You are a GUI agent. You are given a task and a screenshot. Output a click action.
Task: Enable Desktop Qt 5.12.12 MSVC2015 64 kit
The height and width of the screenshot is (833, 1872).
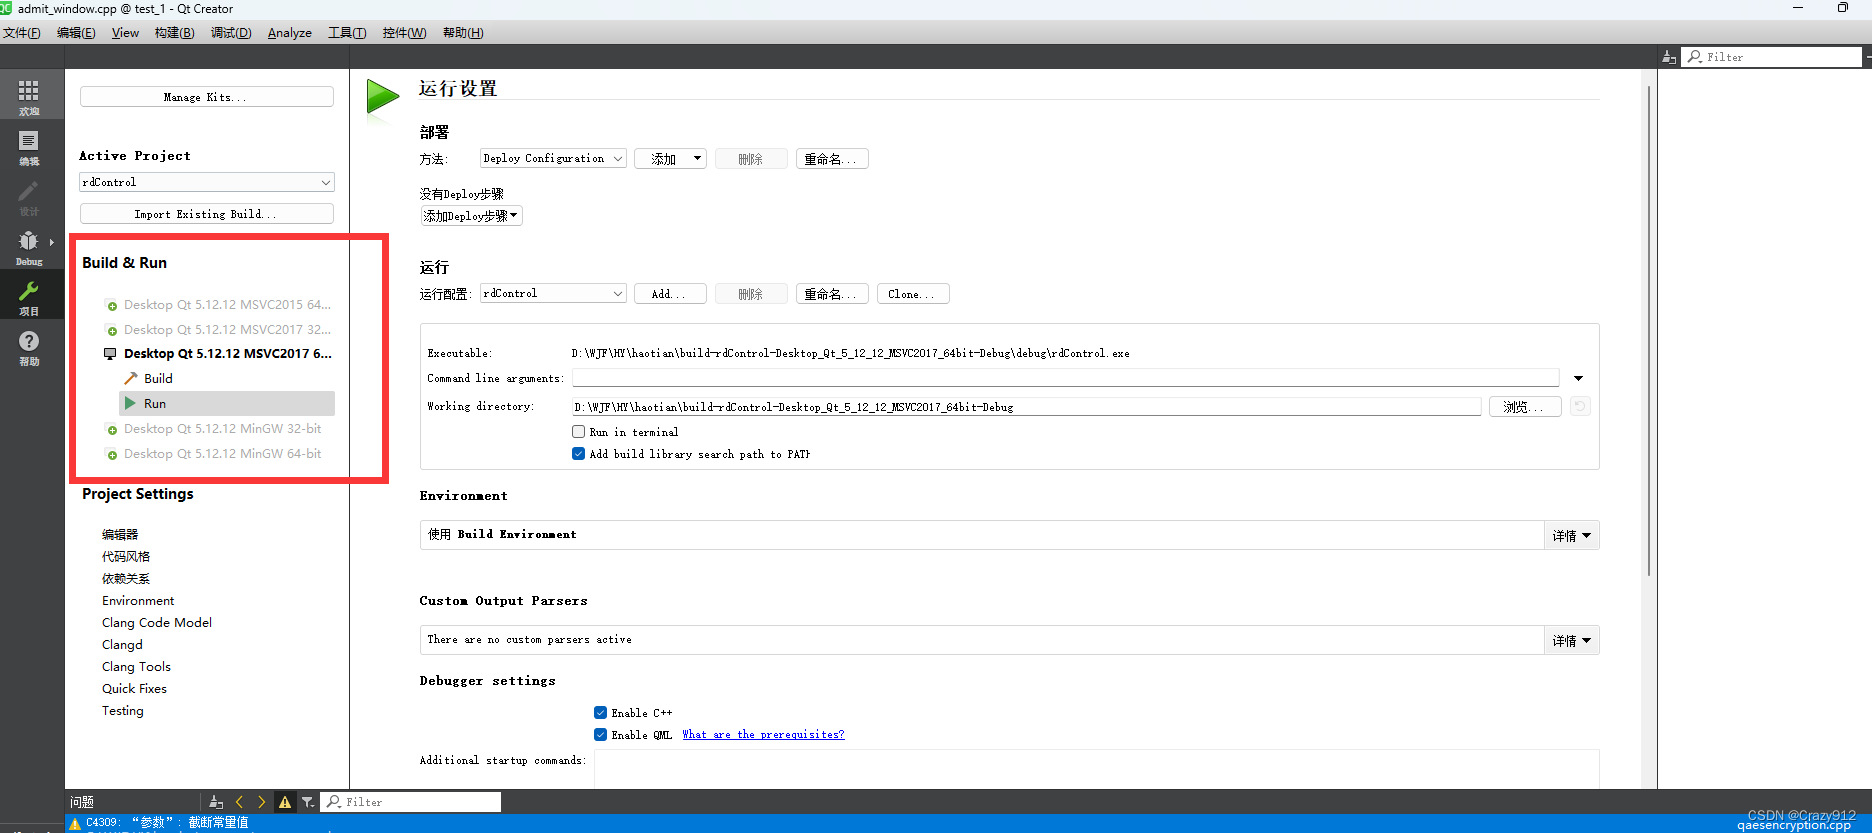(219, 305)
